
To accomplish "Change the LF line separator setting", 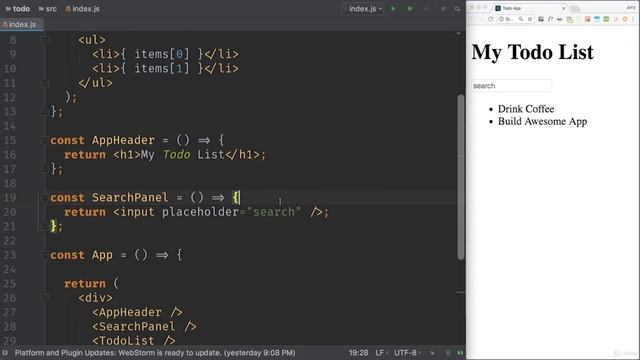I will tap(381, 353).
